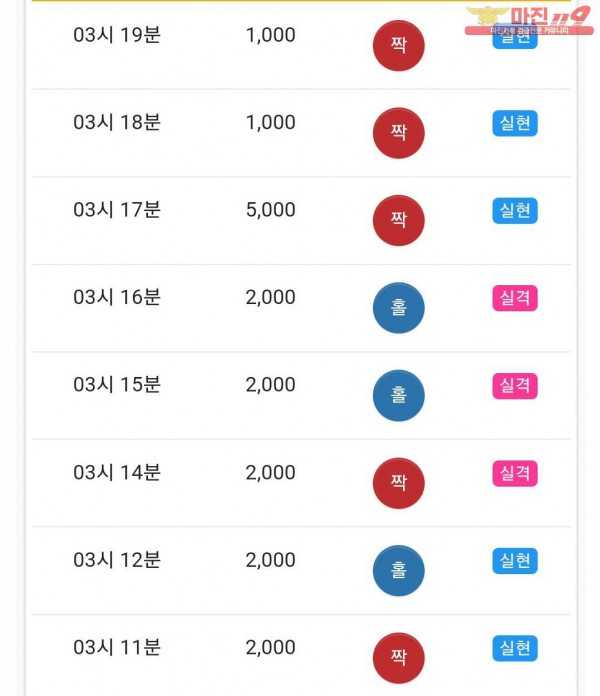Select the 1,000 amount at 03시 19분
The image size is (600, 696).
click(x=270, y=35)
